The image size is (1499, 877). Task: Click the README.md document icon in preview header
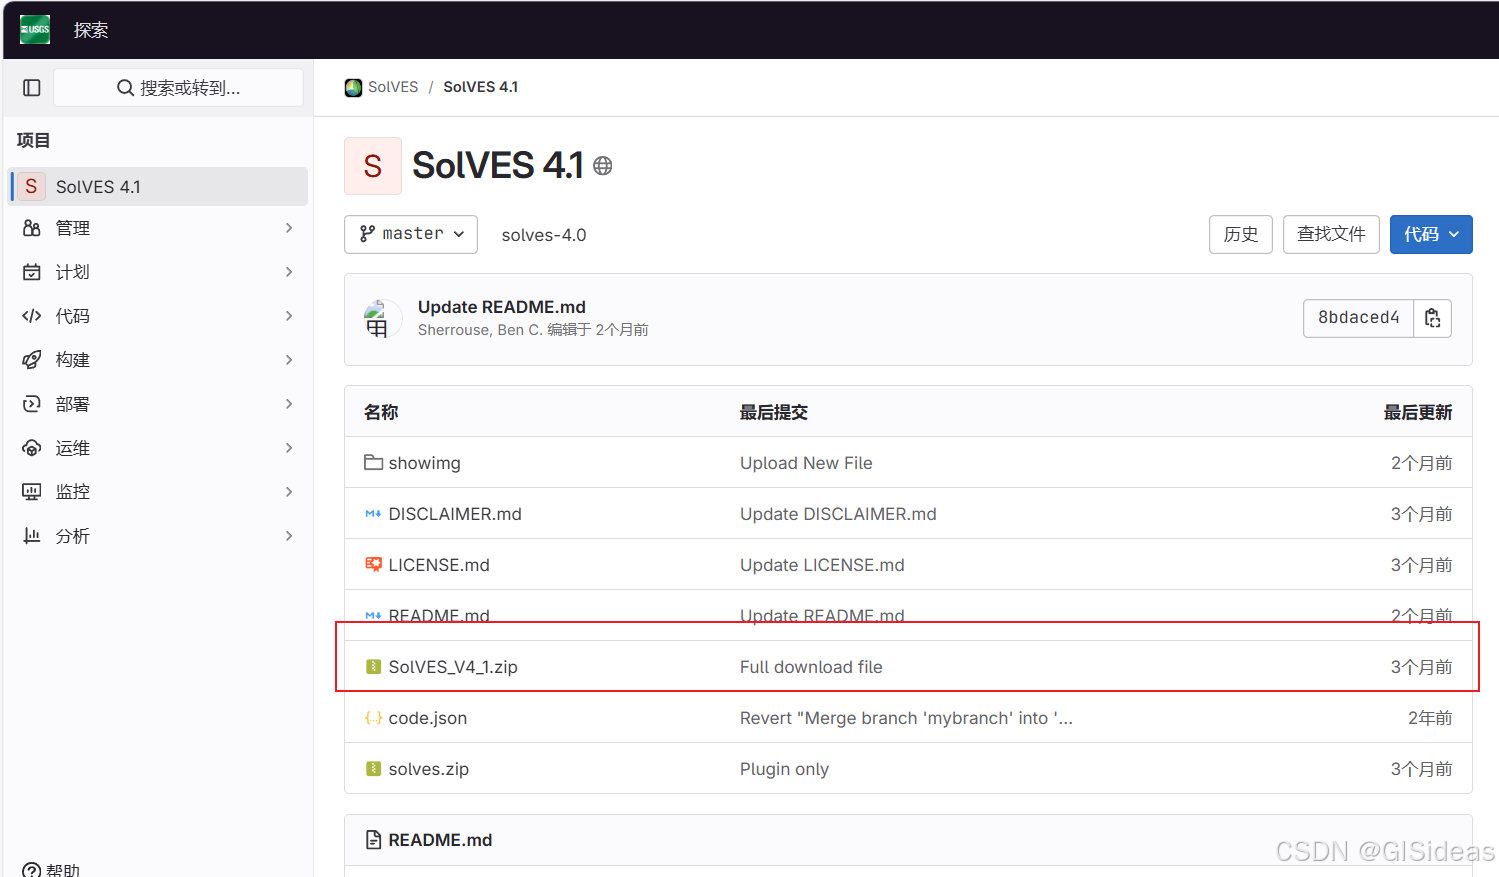click(x=373, y=840)
